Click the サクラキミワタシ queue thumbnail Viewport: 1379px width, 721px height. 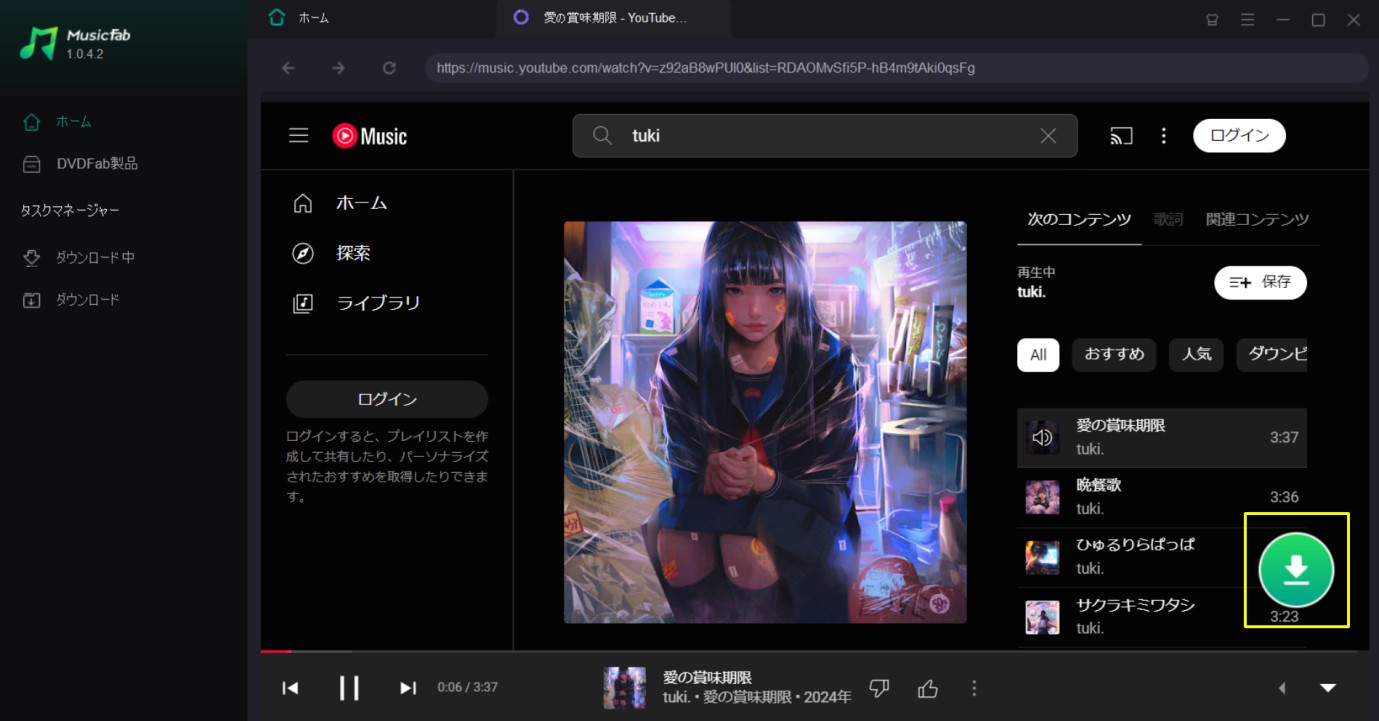[x=1042, y=617]
